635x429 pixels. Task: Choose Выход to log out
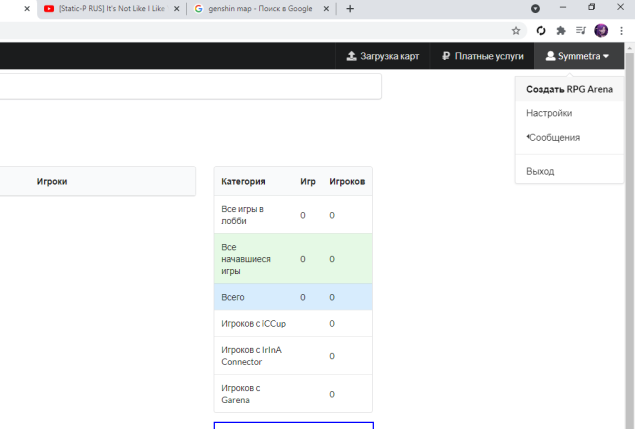[x=569, y=171]
